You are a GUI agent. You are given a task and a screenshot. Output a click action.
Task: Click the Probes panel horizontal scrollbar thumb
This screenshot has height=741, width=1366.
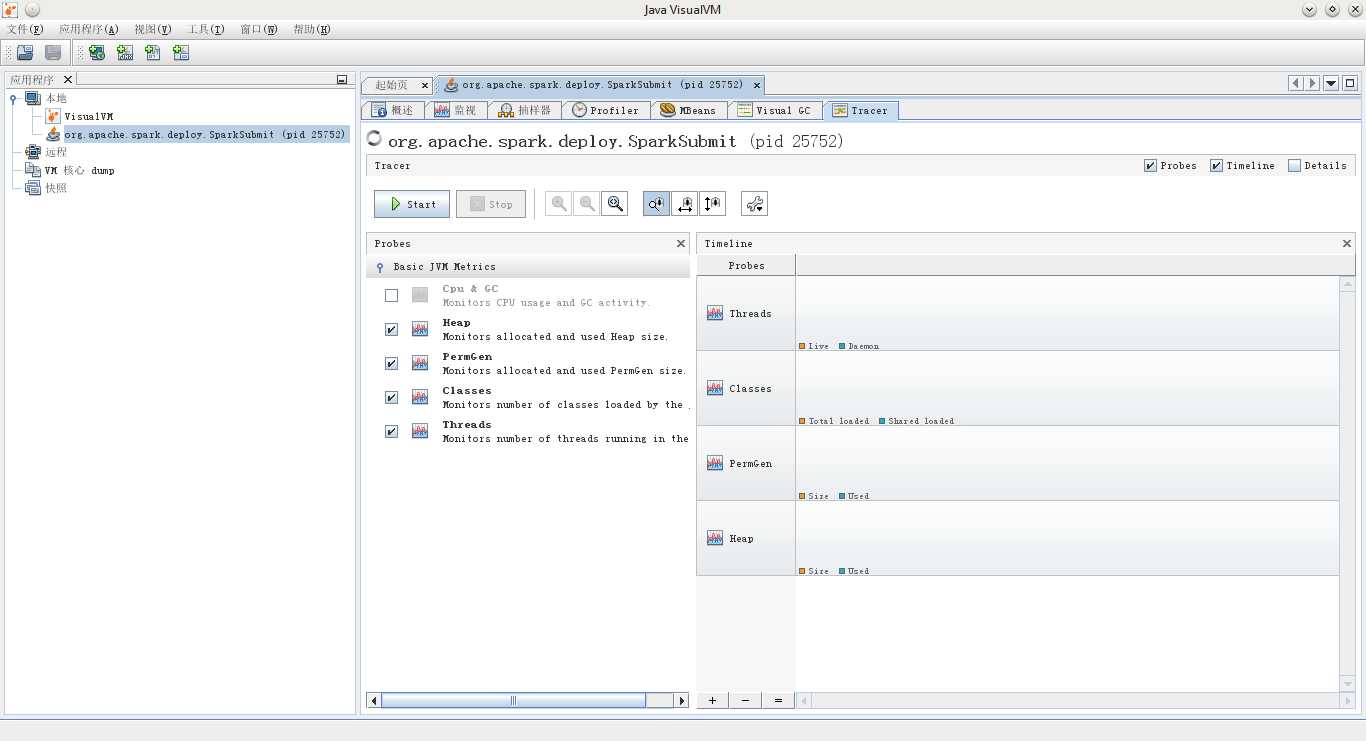[513, 700]
